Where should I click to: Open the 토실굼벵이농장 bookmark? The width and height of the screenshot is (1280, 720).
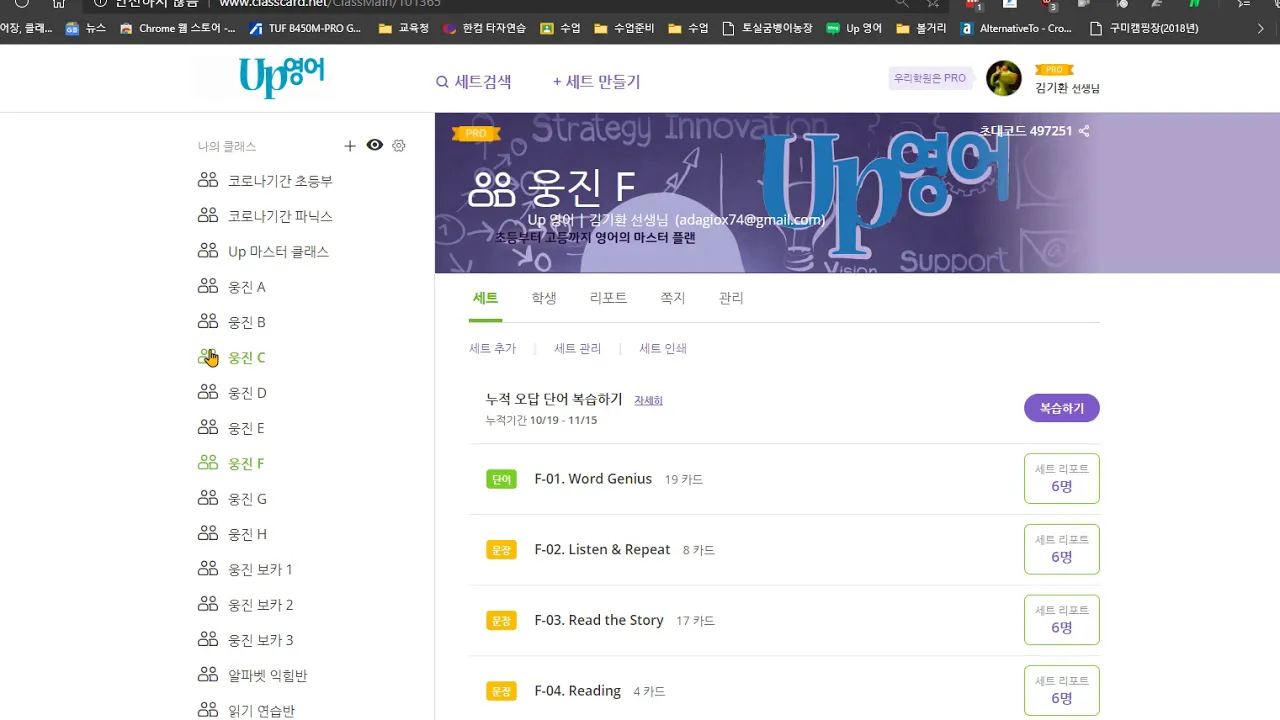(767, 28)
